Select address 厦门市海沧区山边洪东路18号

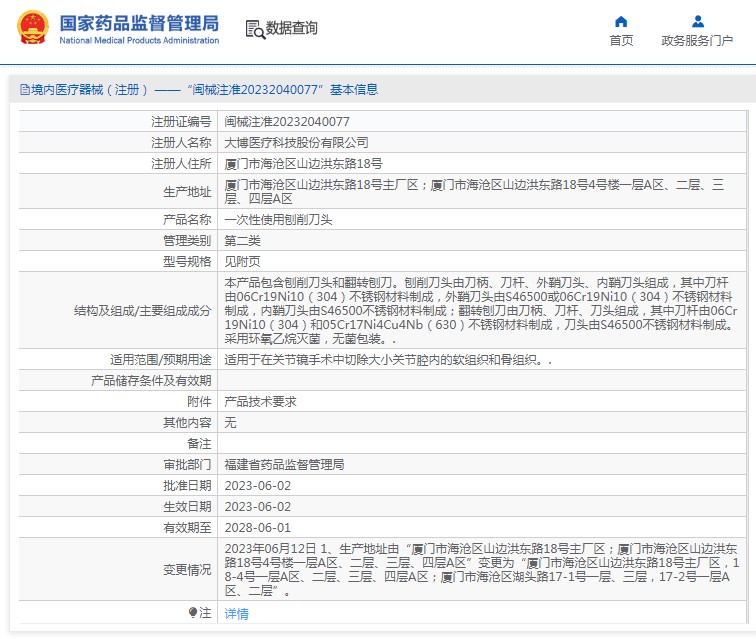303,163
